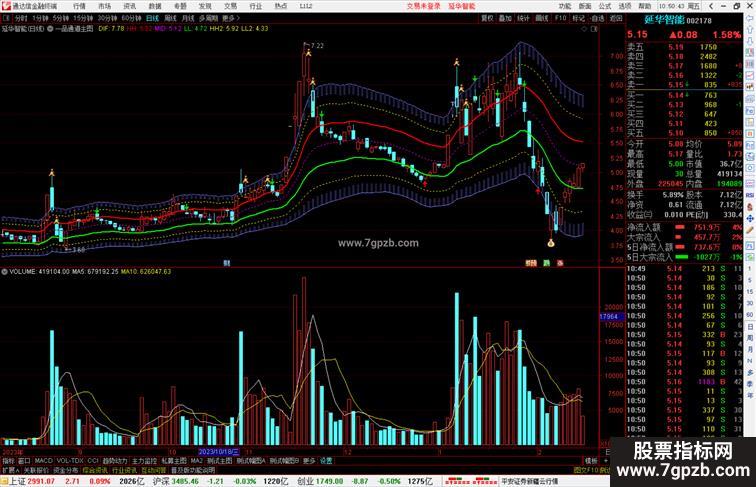
Task: Expand the 更多 period options
Action: (x=230, y=18)
